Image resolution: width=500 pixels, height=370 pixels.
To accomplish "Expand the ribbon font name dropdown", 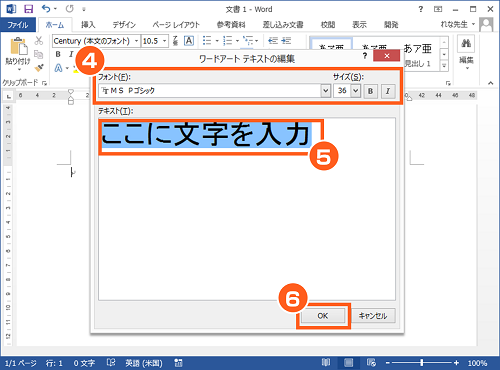I will (x=136, y=41).
